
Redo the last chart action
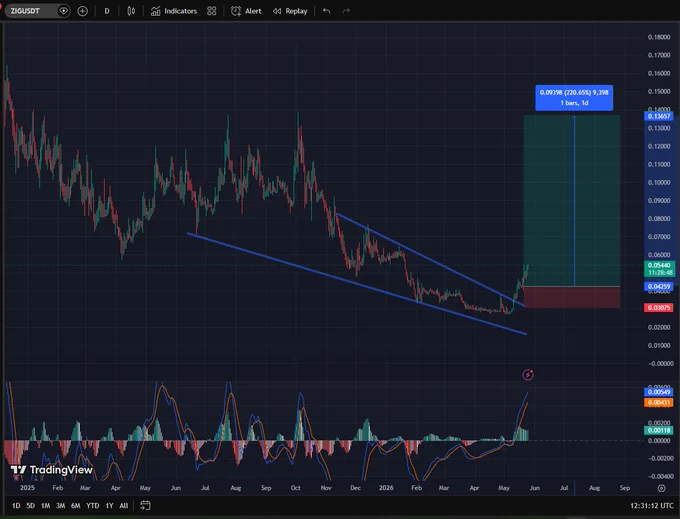coord(346,11)
